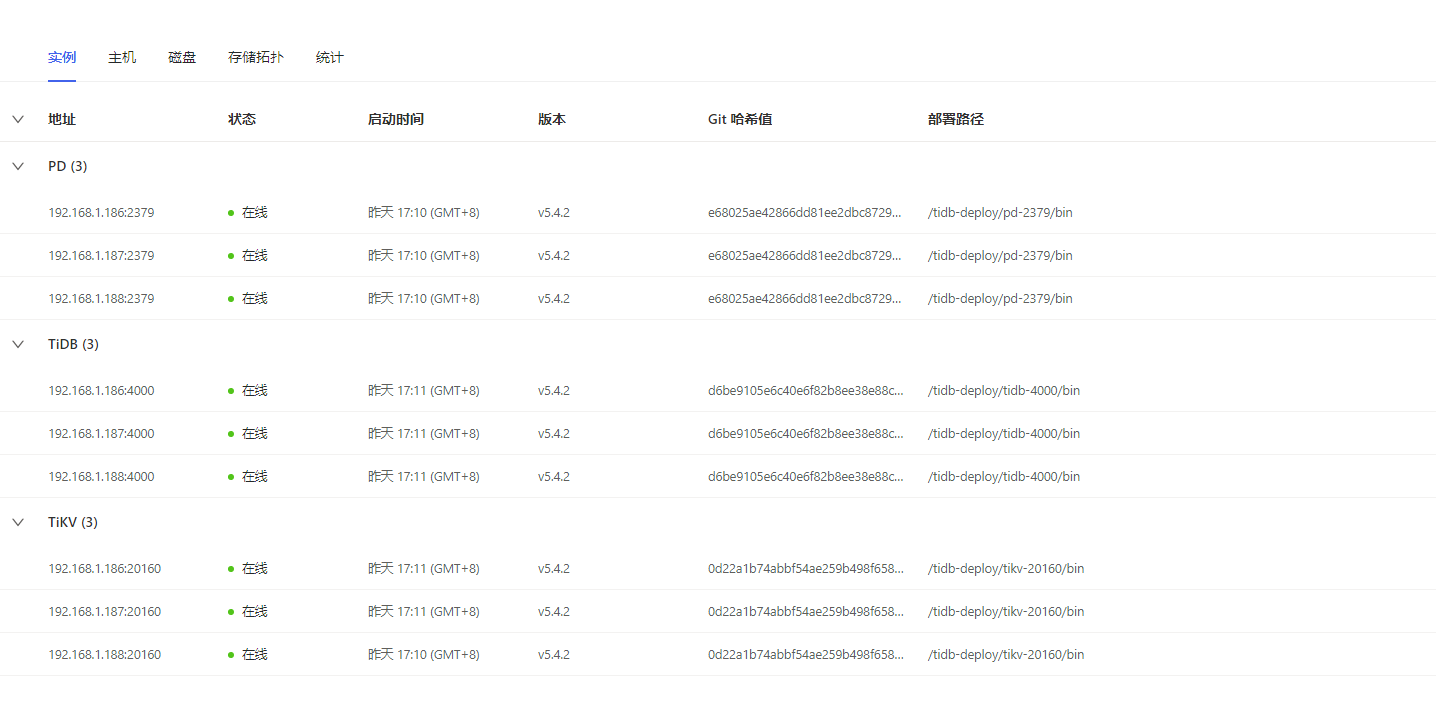Click deploy path of 192.168.1.187:2379
This screenshot has height=708, width=1436.
1000,256
